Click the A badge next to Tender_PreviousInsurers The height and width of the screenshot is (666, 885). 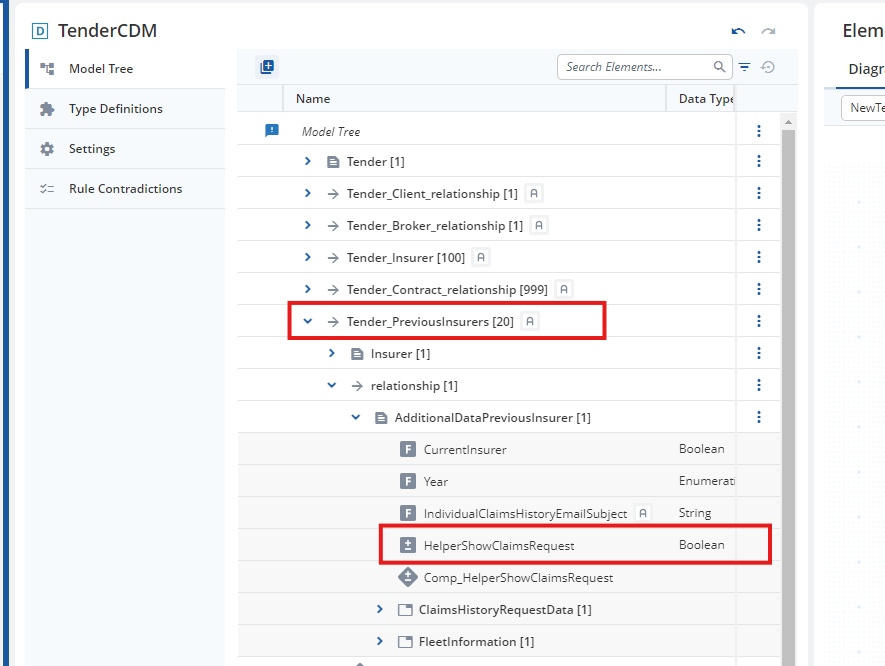529,321
